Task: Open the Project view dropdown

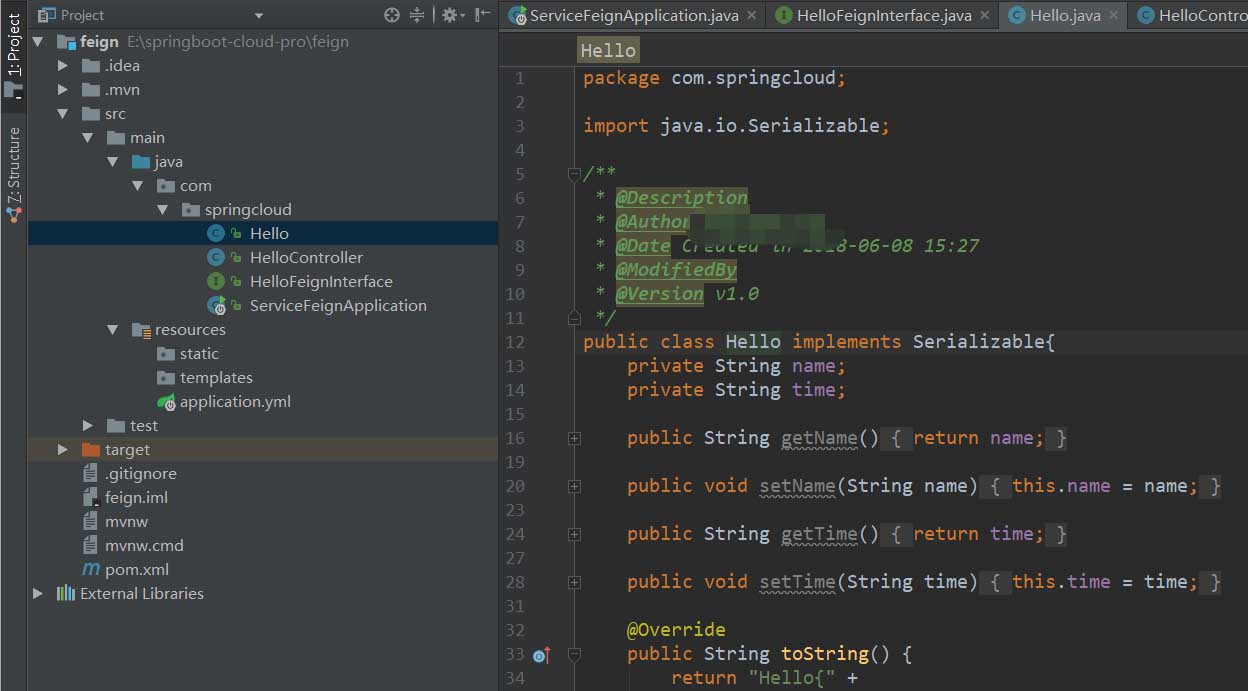Action: [x=259, y=15]
